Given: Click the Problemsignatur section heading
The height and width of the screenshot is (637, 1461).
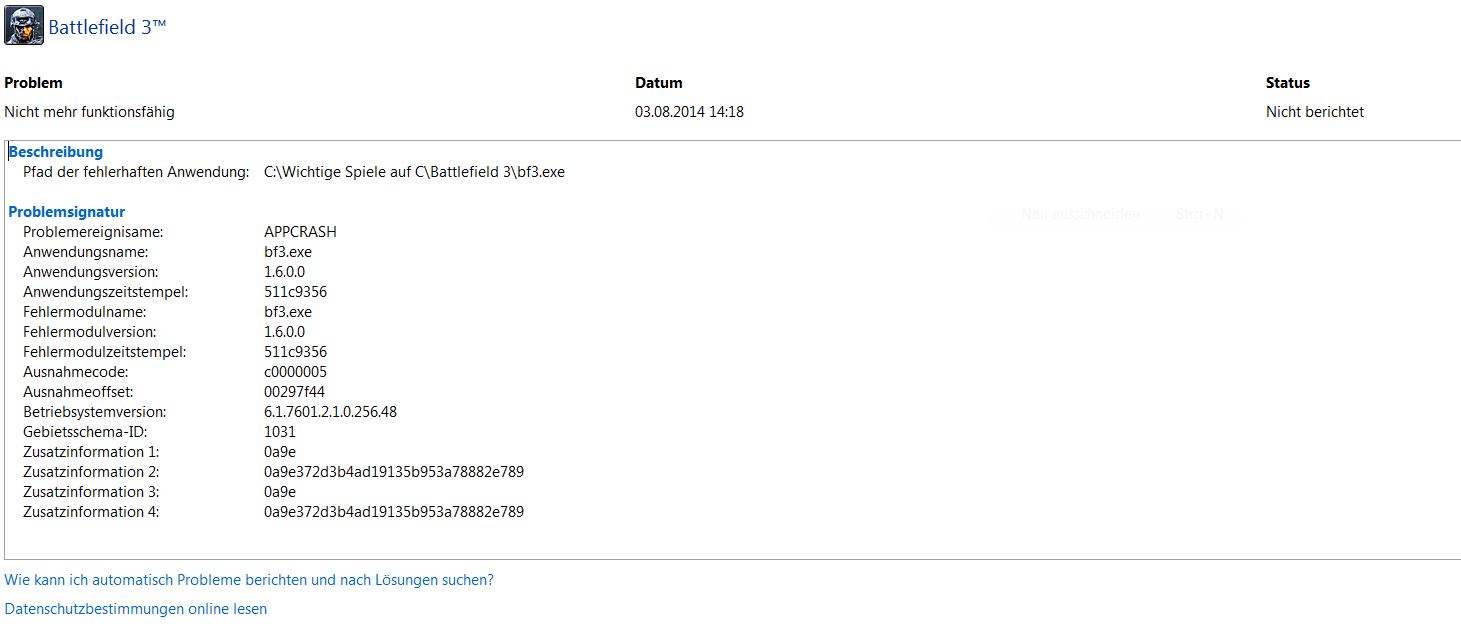Looking at the screenshot, I should pyautogui.click(x=67, y=212).
